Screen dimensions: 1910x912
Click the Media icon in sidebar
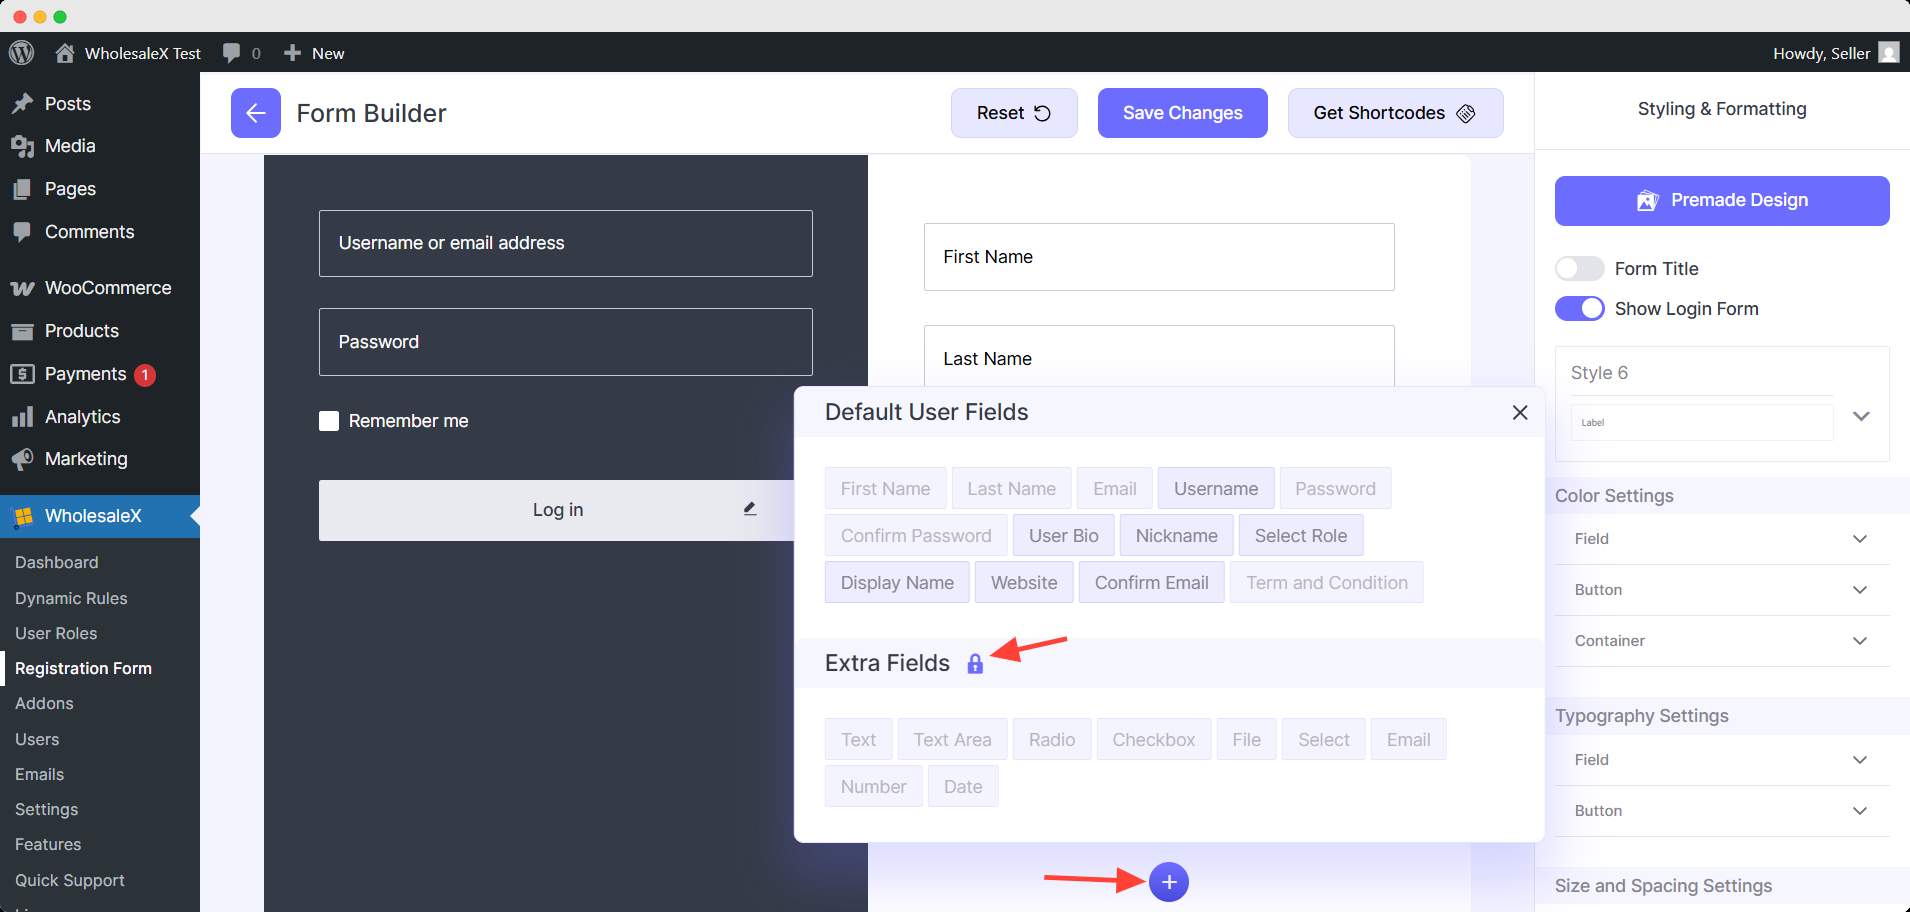coord(22,146)
